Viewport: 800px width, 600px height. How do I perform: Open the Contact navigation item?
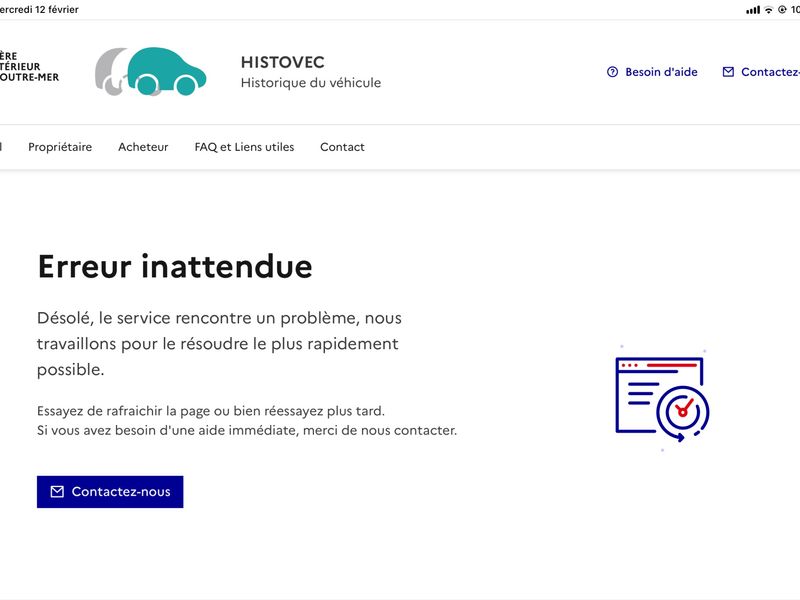click(x=342, y=147)
